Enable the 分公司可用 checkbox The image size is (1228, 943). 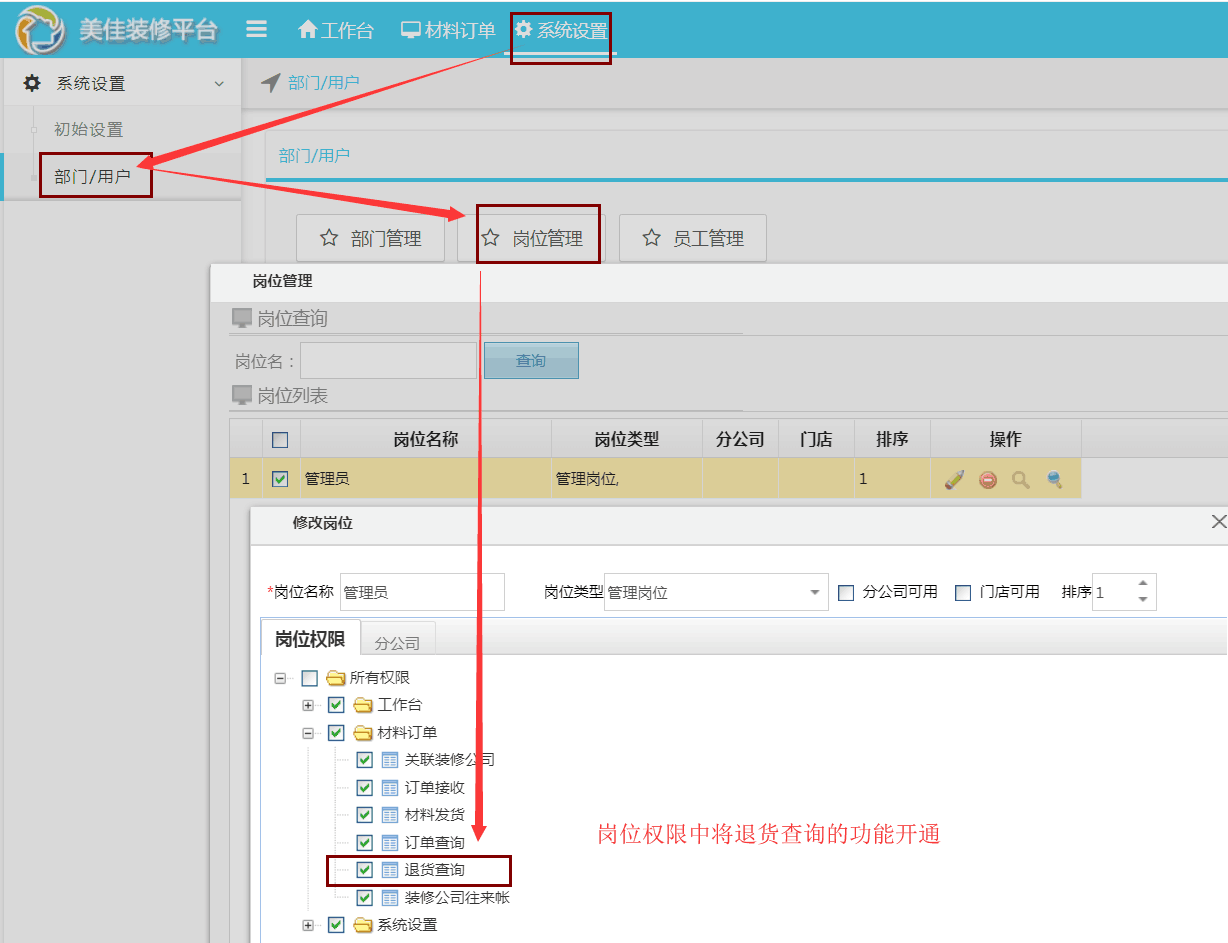point(846,592)
